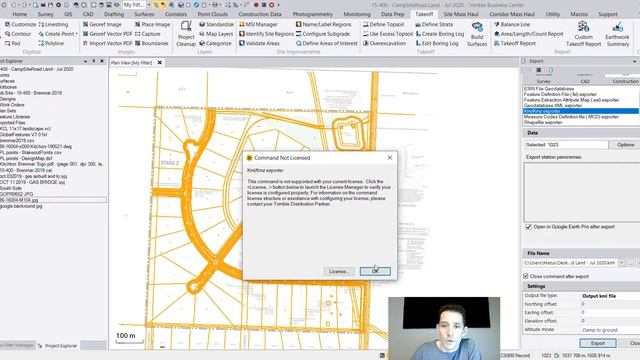This screenshot has height=360, width=640.
Task: Close the Command Not Licensed dialog
Action: click(x=390, y=158)
